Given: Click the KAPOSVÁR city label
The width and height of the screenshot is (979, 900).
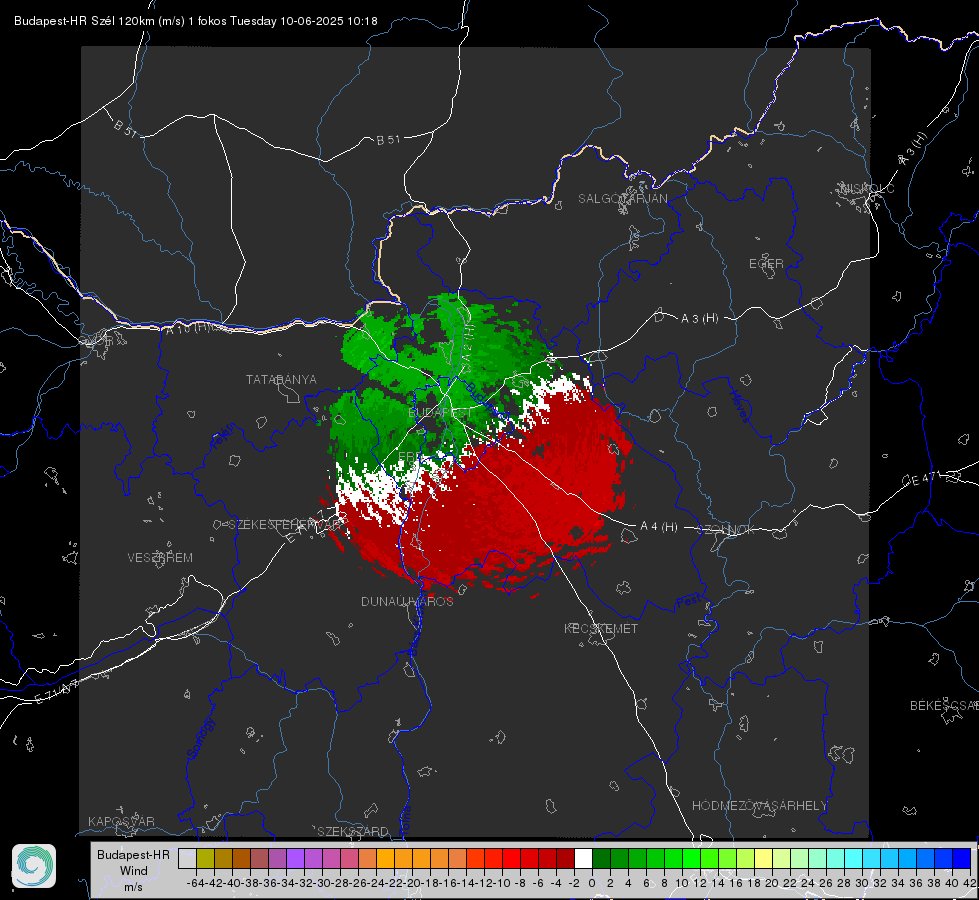Looking at the screenshot, I should coord(121,821).
